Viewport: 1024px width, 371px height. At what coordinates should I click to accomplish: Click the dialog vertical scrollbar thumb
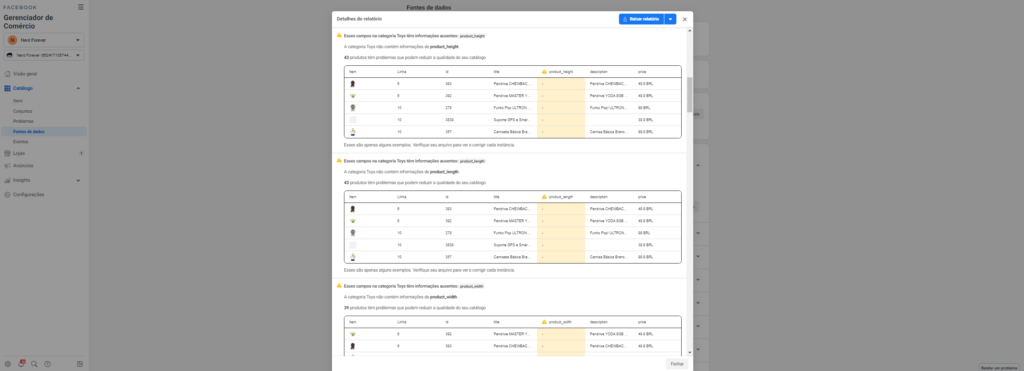(x=690, y=94)
